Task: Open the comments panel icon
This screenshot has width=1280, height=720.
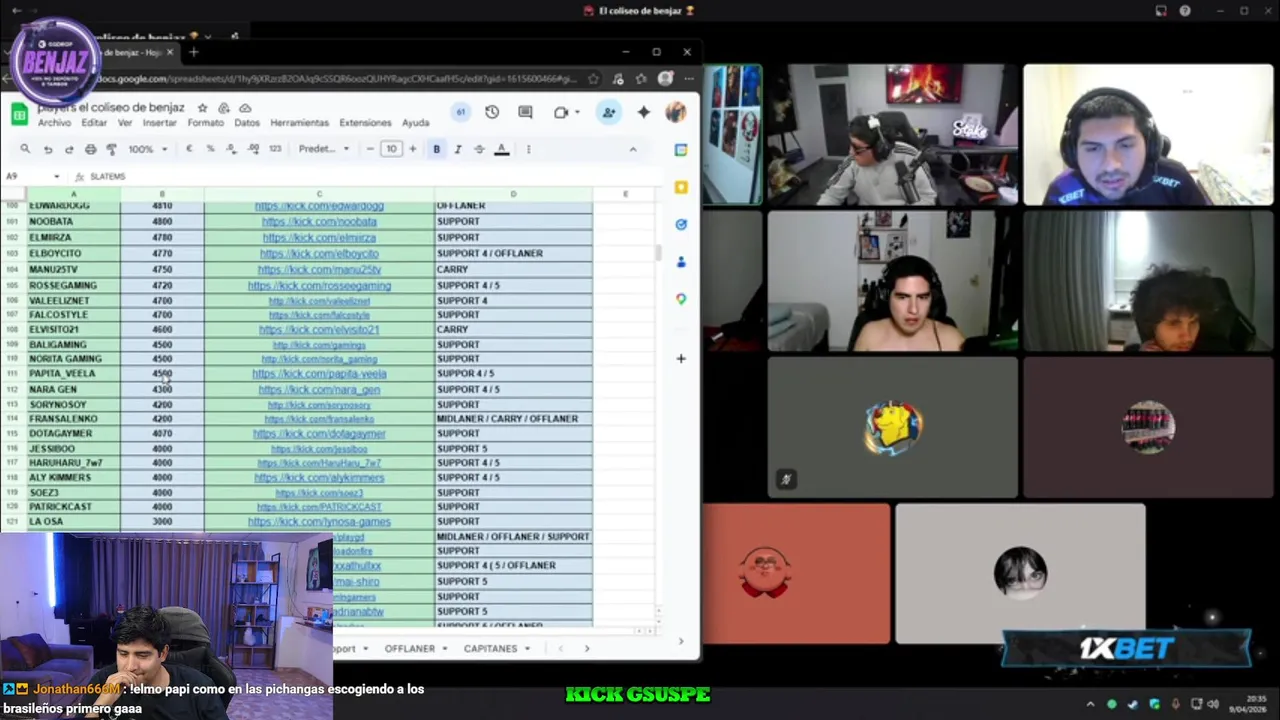Action: (525, 112)
